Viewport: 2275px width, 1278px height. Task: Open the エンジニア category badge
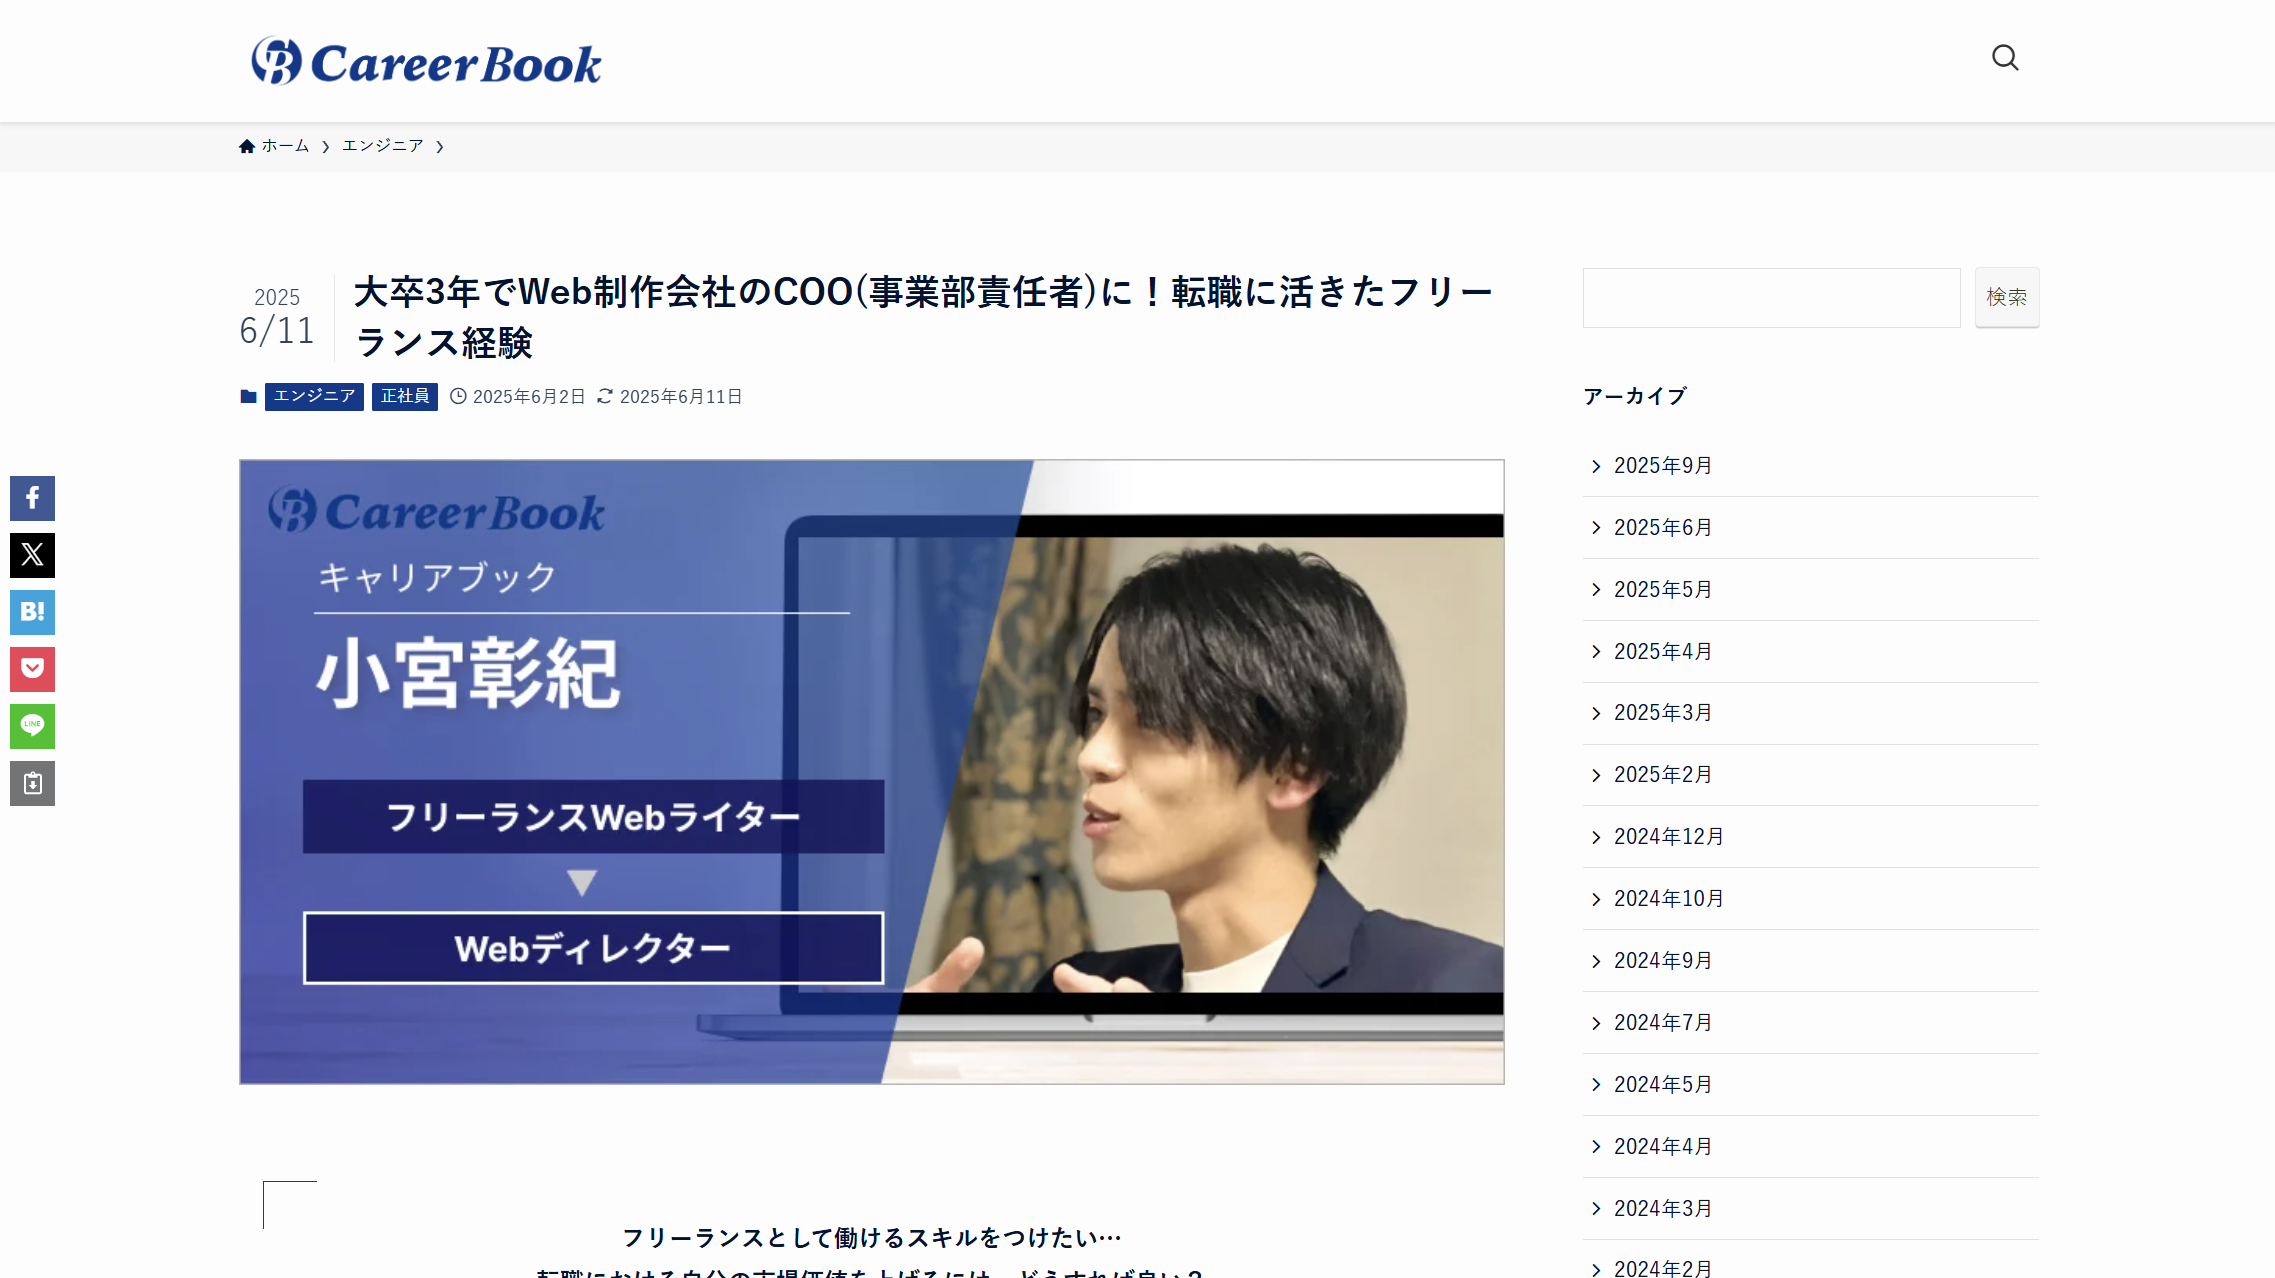click(x=314, y=396)
